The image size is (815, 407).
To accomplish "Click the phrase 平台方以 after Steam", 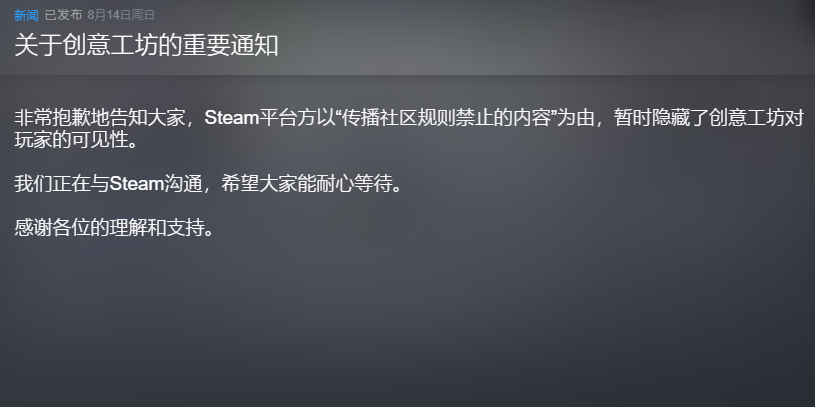I will [x=297, y=118].
